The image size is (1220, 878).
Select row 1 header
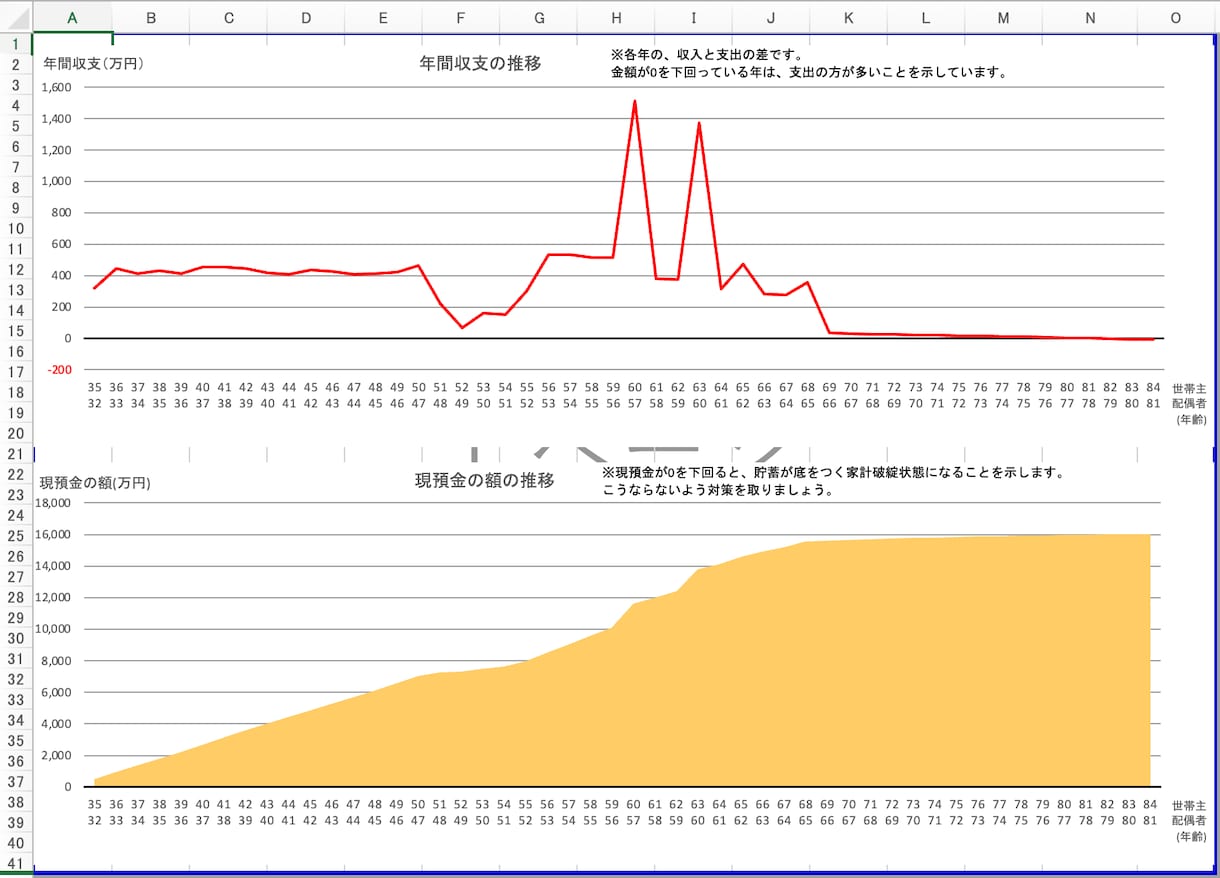(x=16, y=44)
